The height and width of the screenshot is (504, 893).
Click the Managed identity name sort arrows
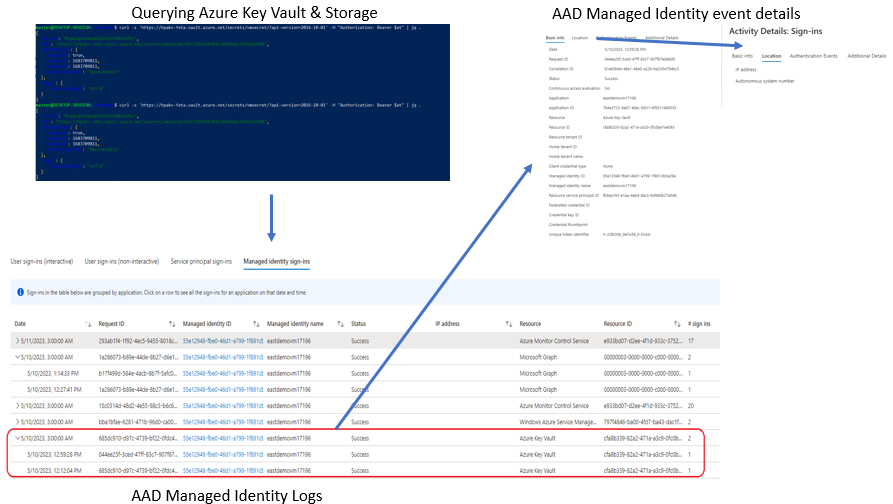click(341, 325)
